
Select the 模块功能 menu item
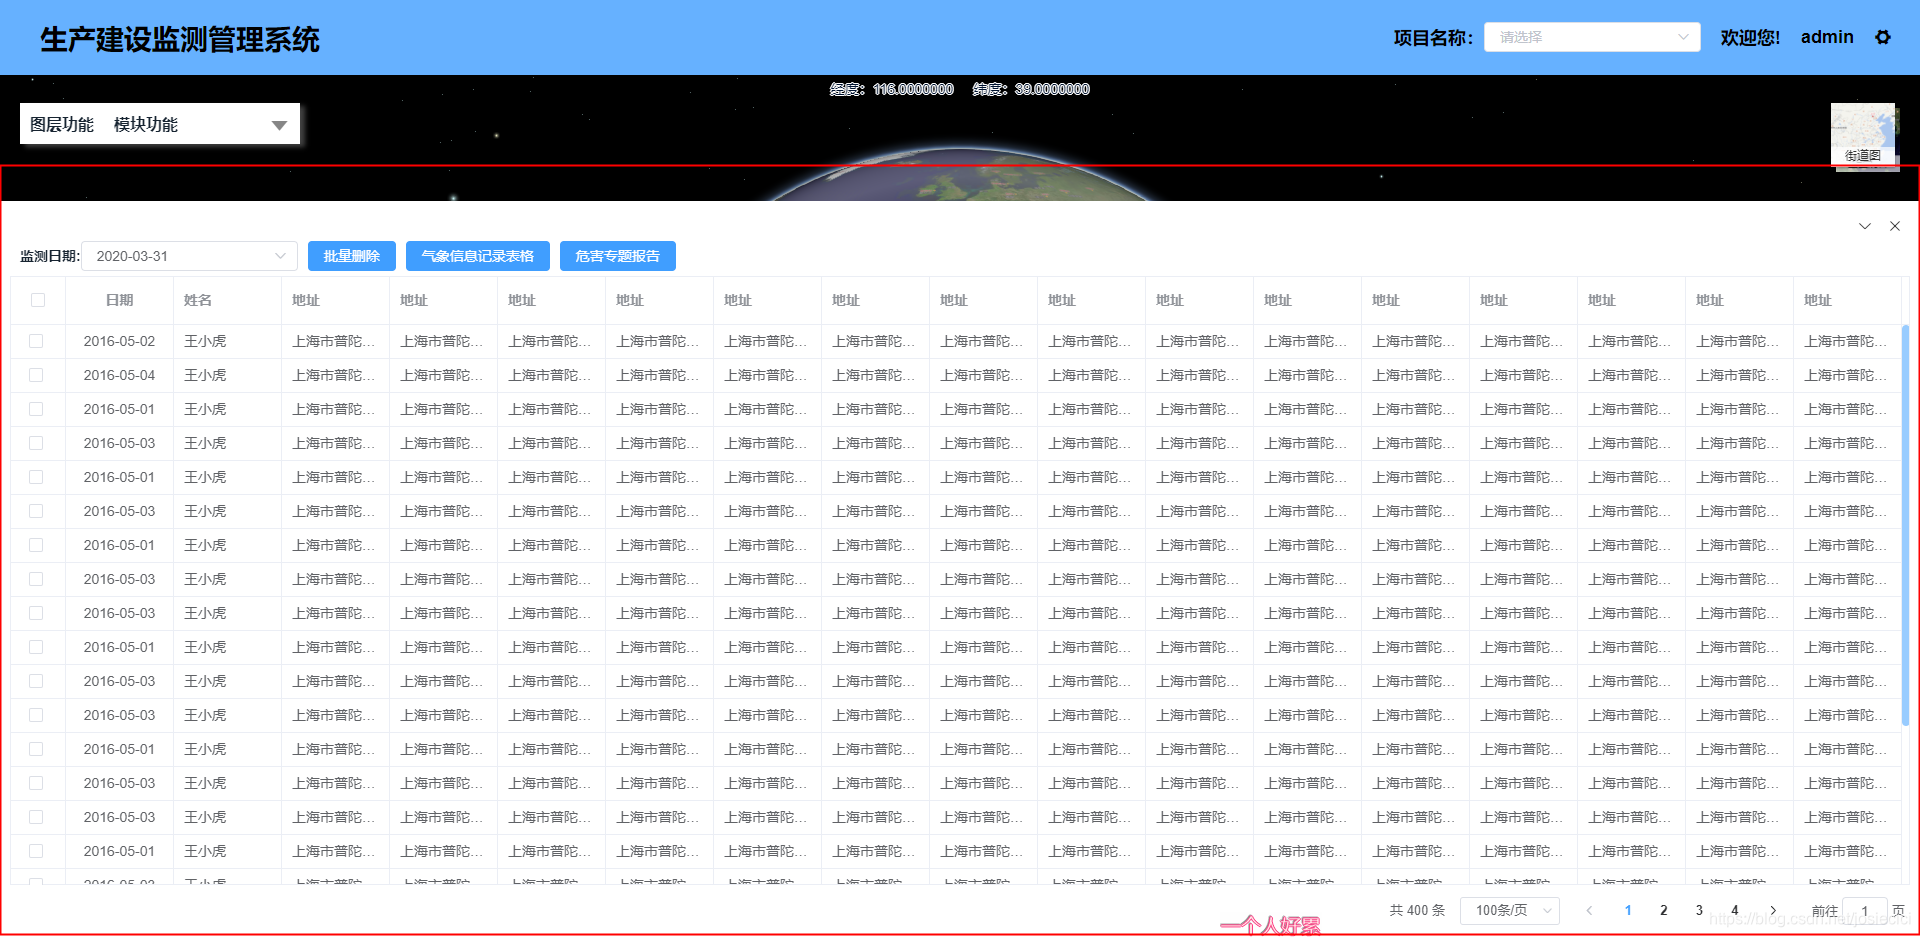point(146,125)
